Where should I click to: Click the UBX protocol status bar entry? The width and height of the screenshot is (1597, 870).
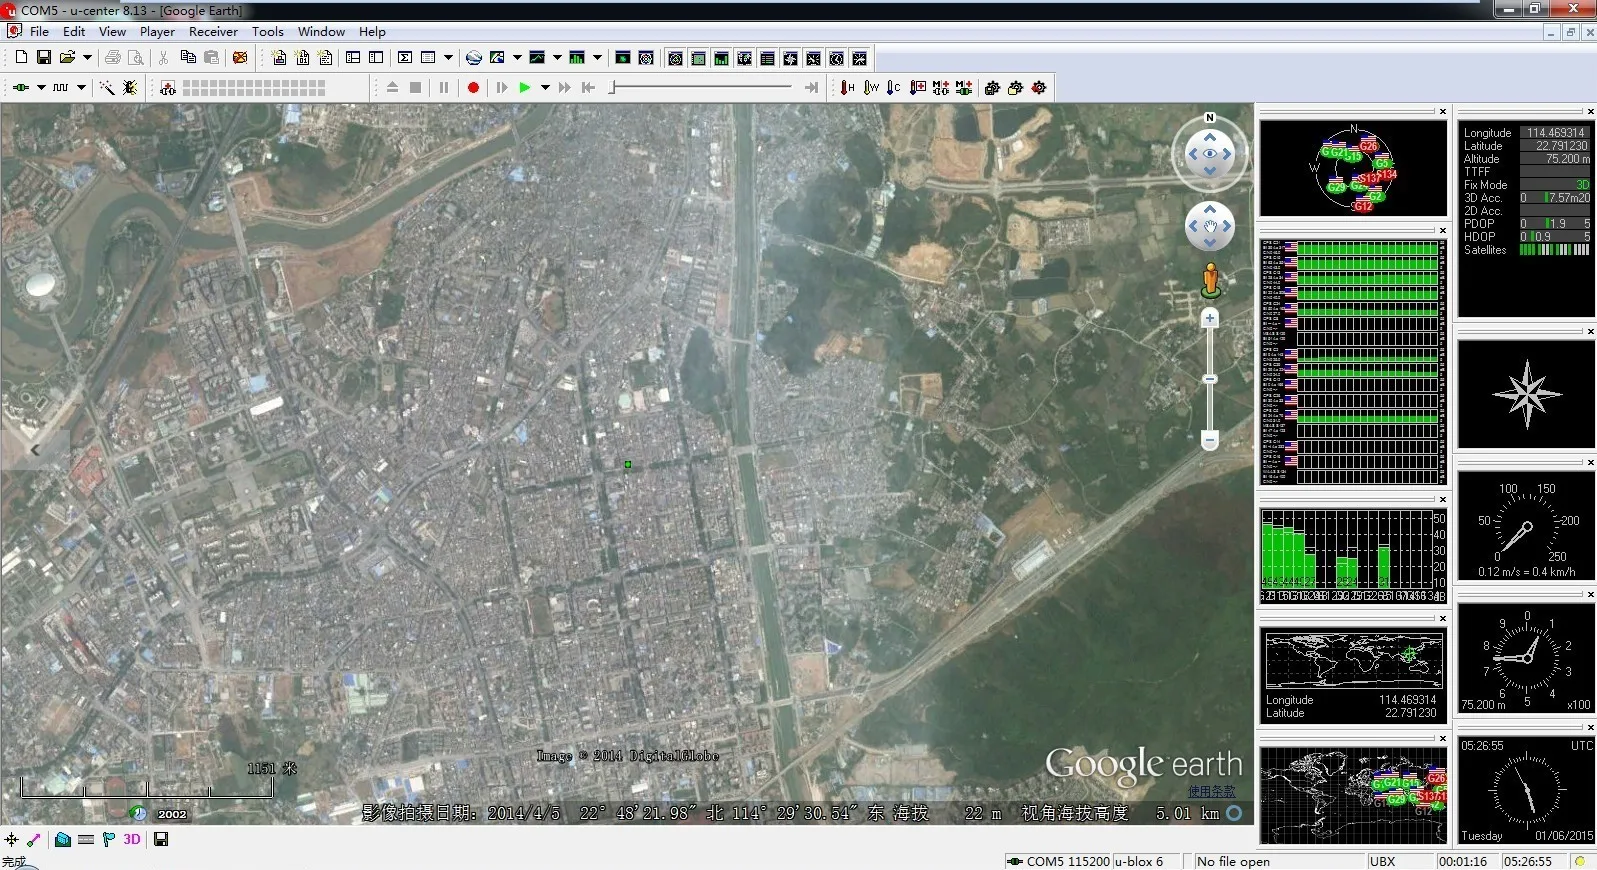click(1383, 861)
